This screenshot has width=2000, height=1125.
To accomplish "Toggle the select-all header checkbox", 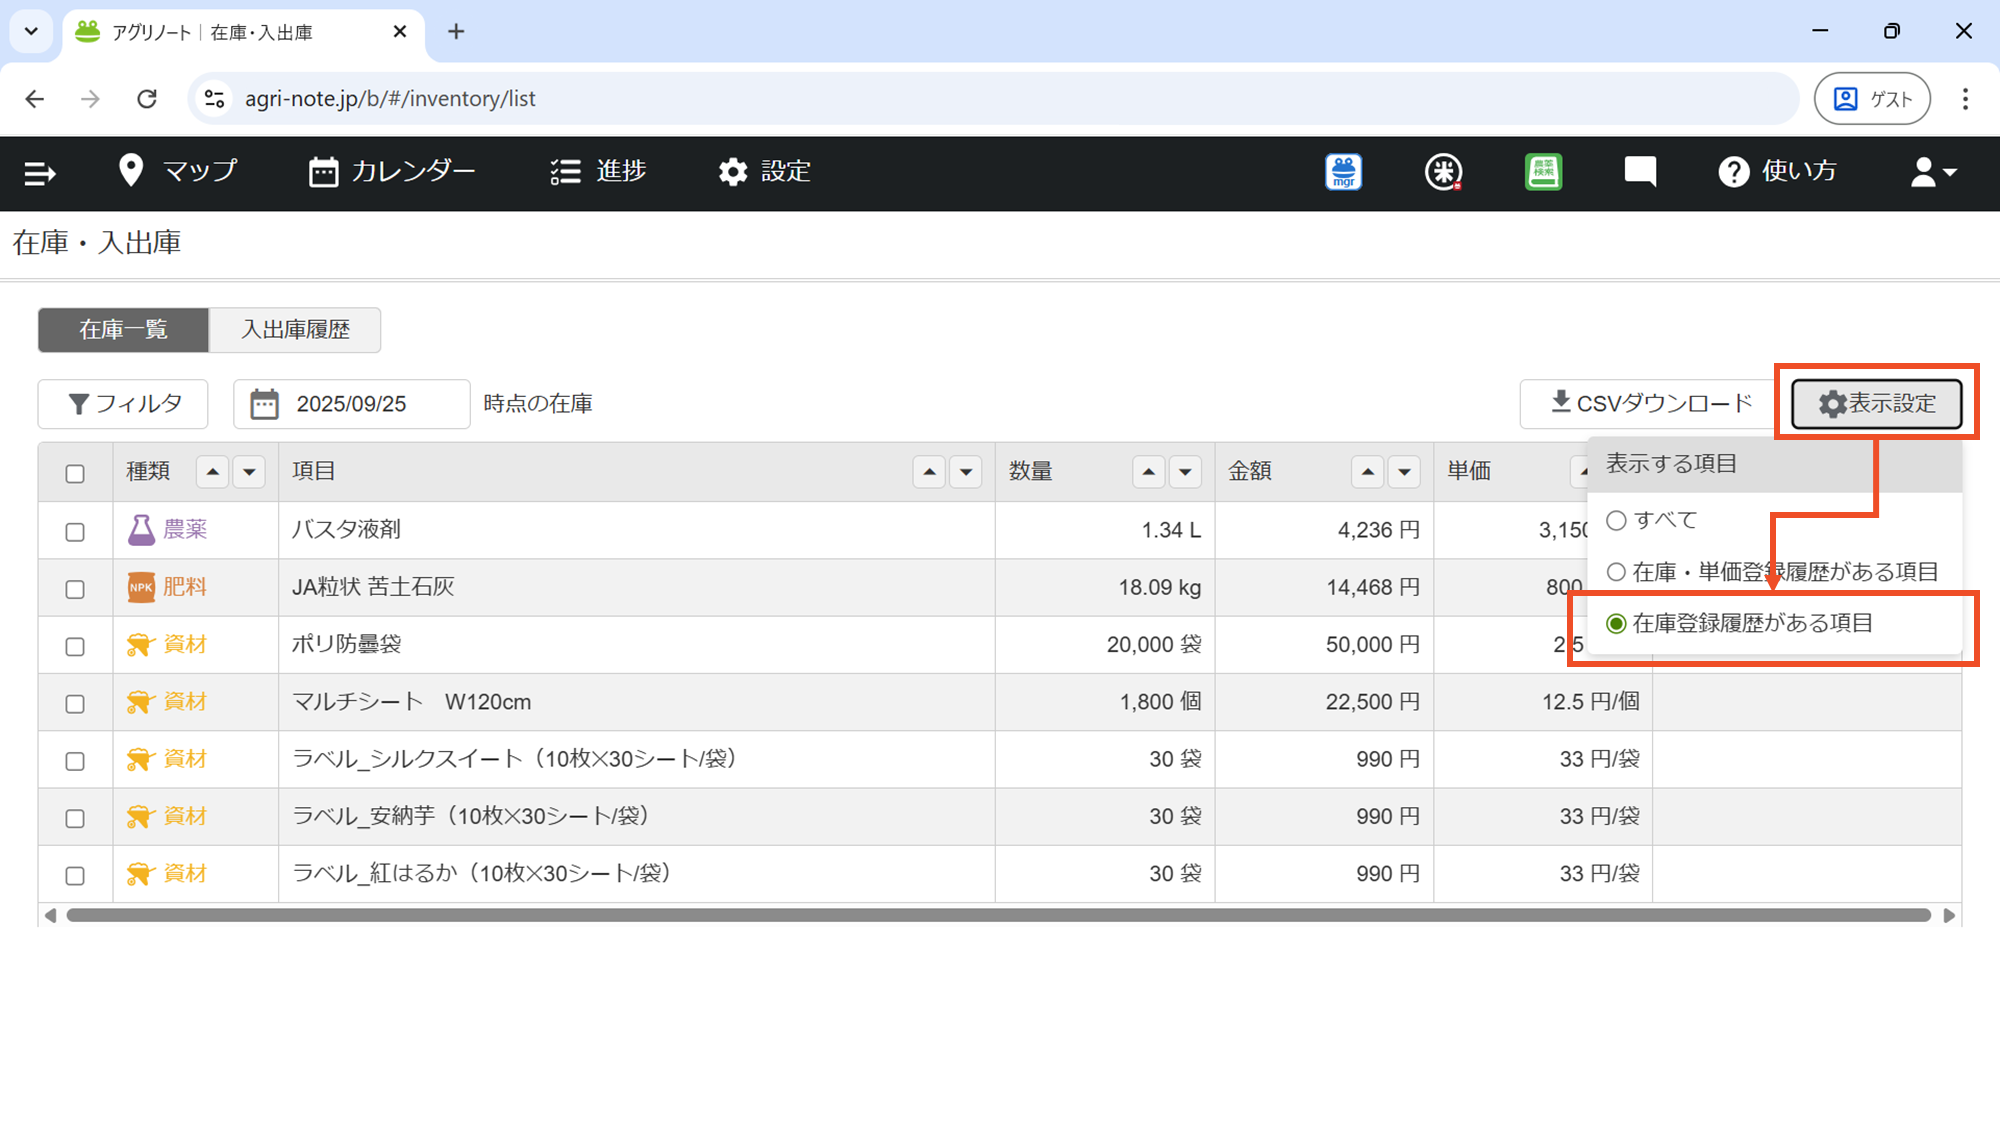I will (x=75, y=474).
